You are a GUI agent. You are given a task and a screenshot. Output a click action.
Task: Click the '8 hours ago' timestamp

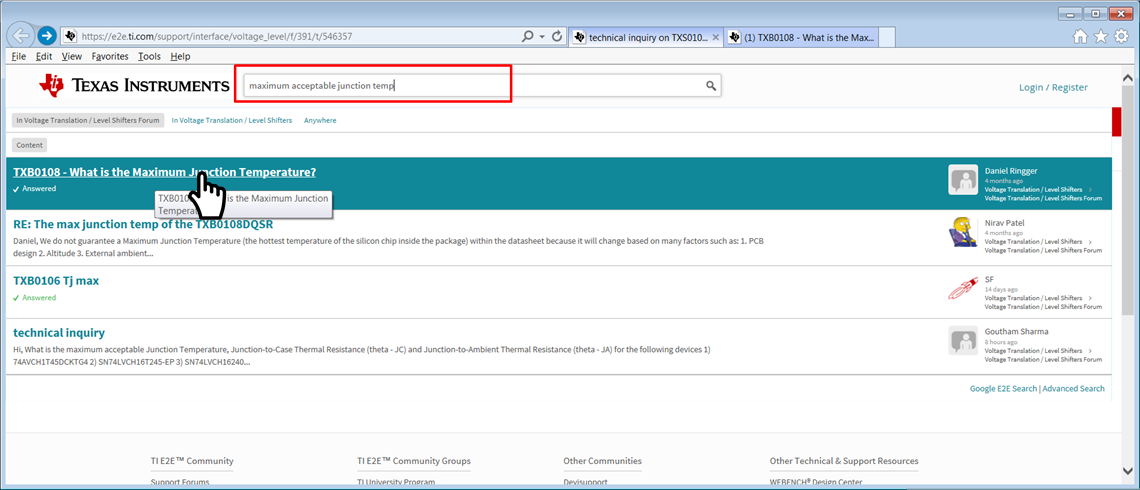(1001, 341)
